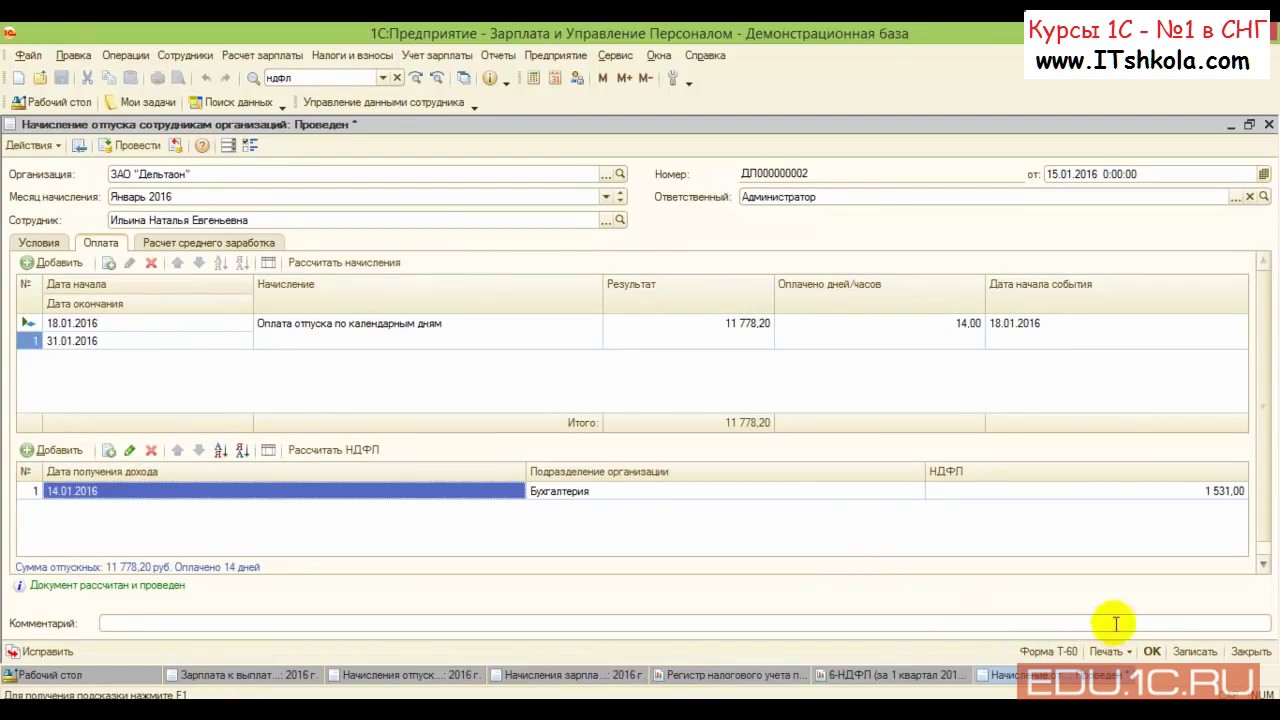Click green pencil edit icon in НДФЛ table
Screen dimensions: 1280x720
click(130, 450)
